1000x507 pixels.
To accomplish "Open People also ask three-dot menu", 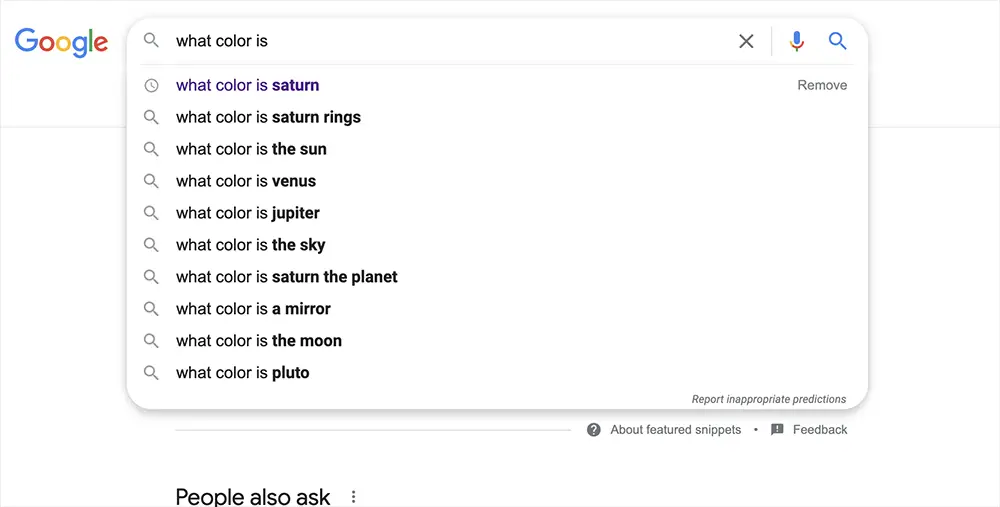I will coord(353,497).
